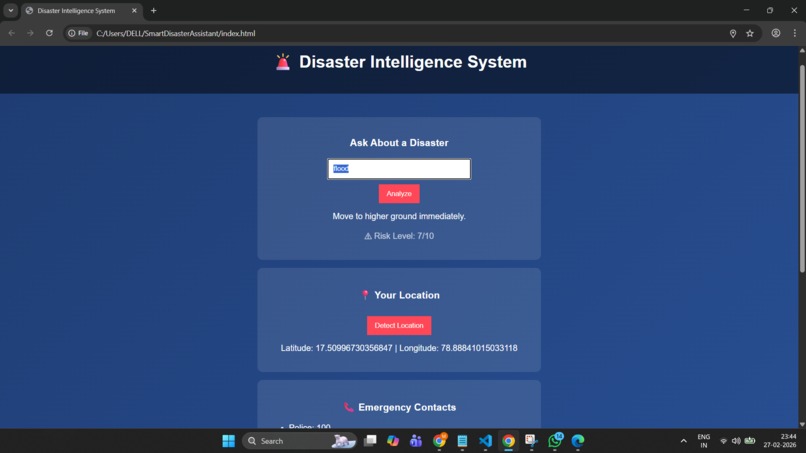
Task: Bookmark this page with the star
Action: (x=750, y=33)
